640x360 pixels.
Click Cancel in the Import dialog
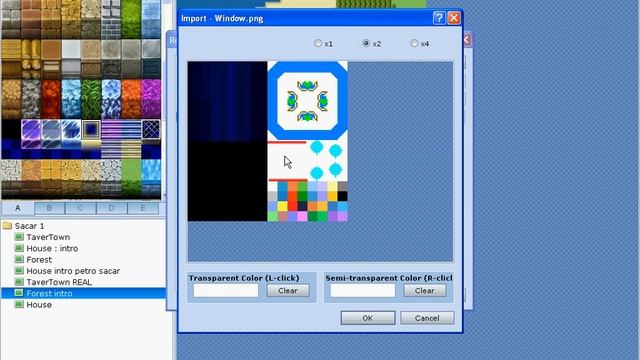pos(427,318)
